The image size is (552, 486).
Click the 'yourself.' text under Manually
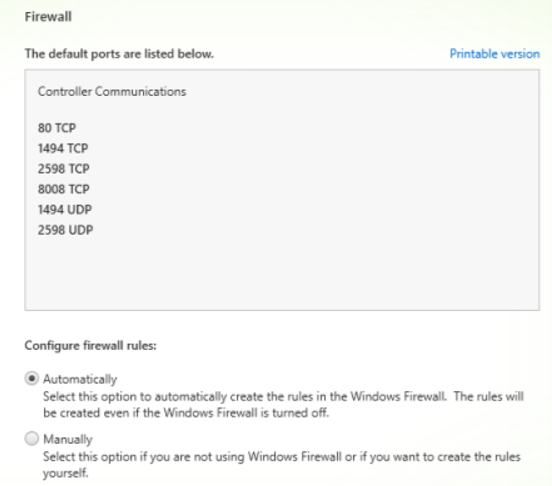tap(65, 473)
